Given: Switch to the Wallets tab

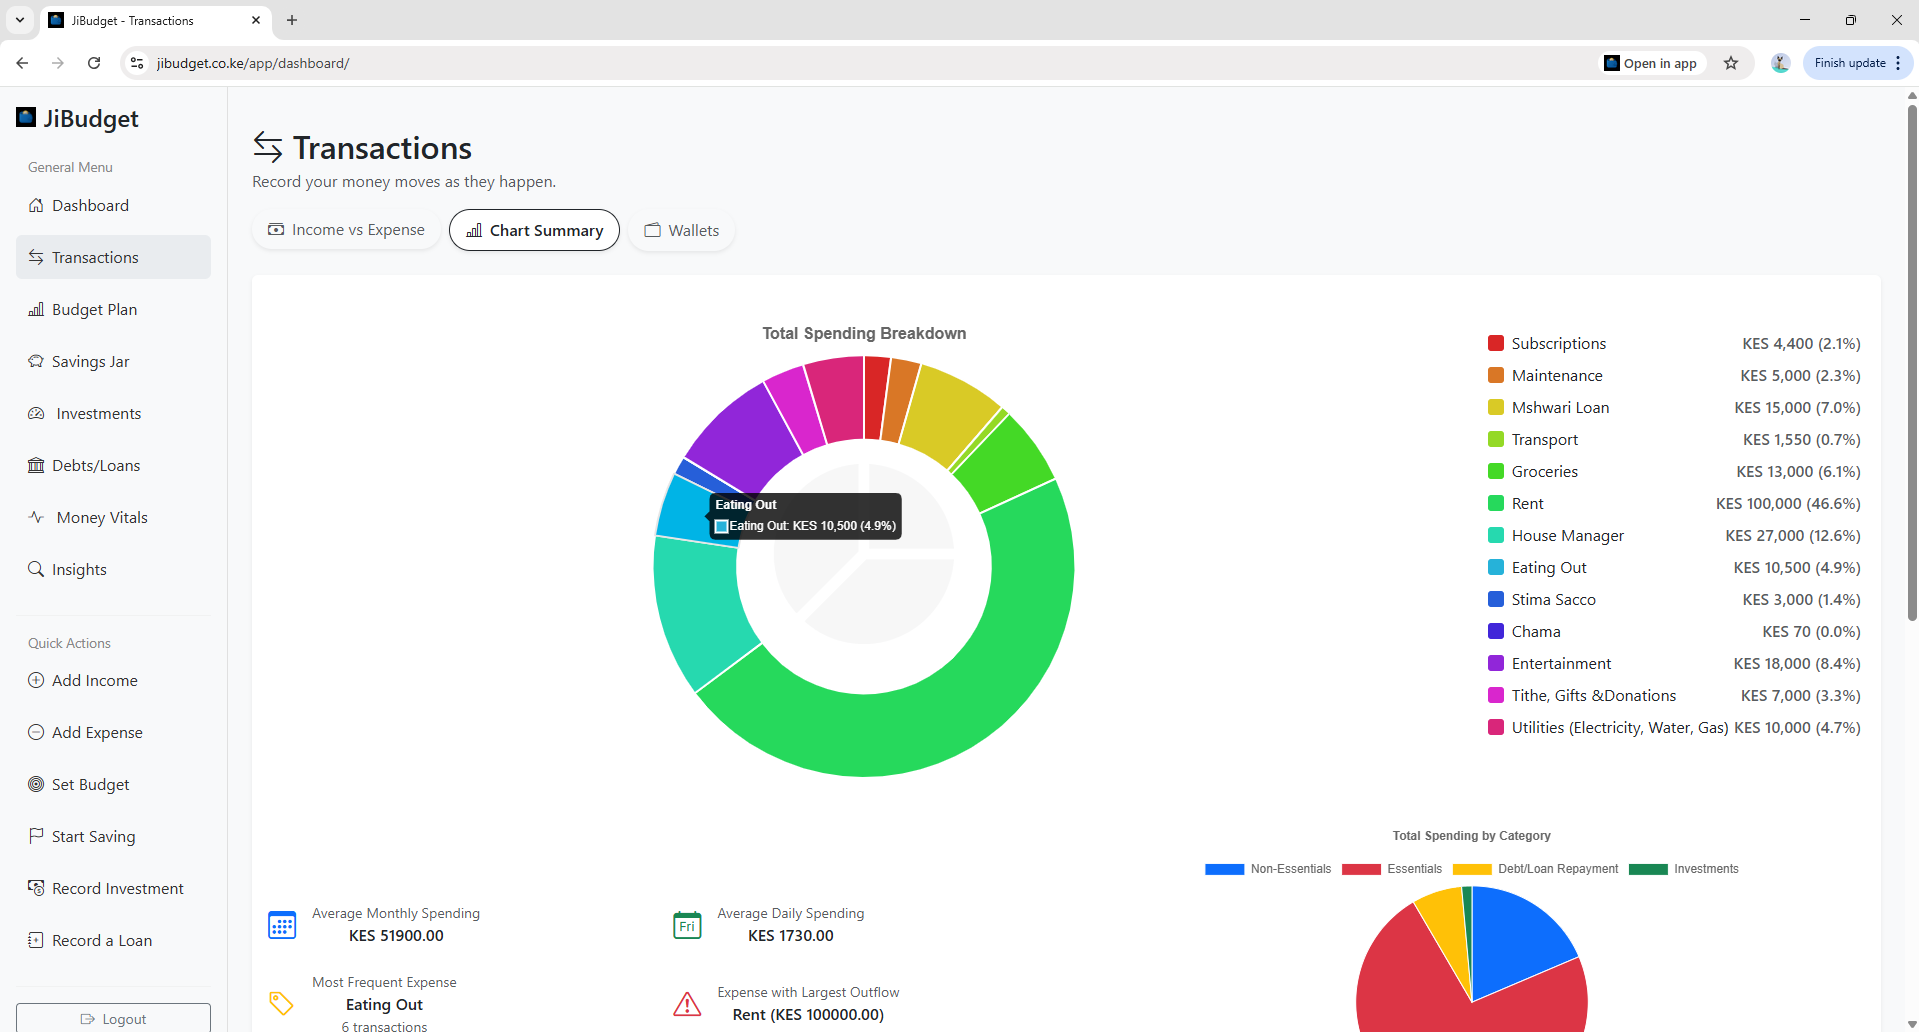Looking at the screenshot, I should coord(681,230).
